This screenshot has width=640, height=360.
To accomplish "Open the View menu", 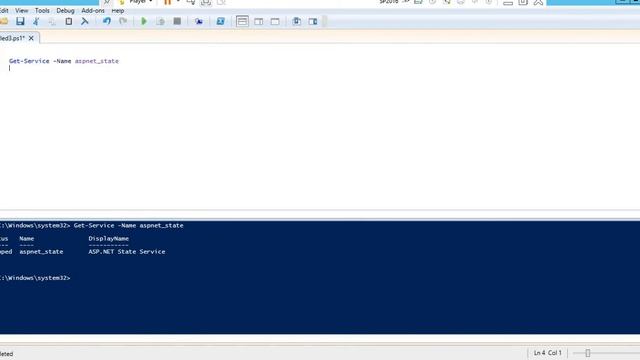I will click(22, 11).
